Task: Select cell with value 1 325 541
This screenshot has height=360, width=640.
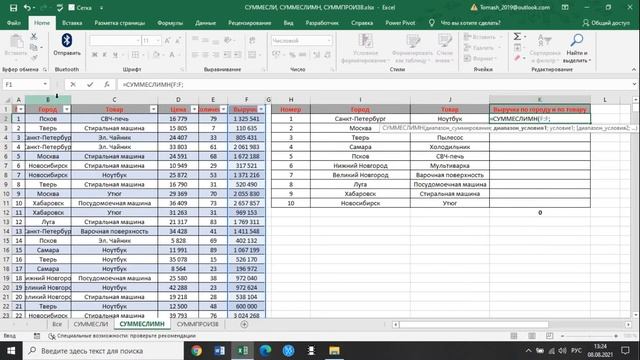Action: tap(247, 119)
